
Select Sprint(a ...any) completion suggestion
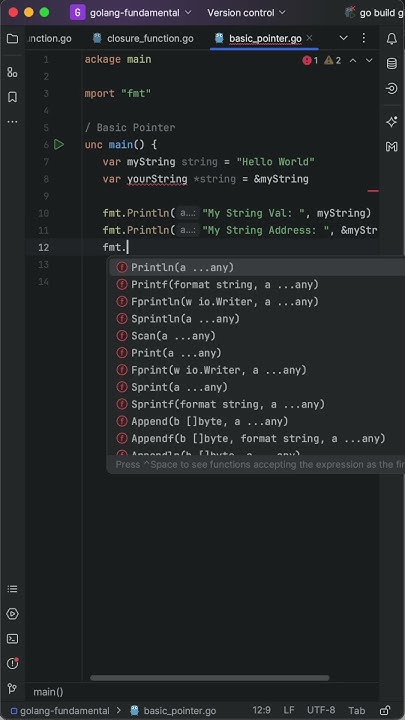click(257, 387)
